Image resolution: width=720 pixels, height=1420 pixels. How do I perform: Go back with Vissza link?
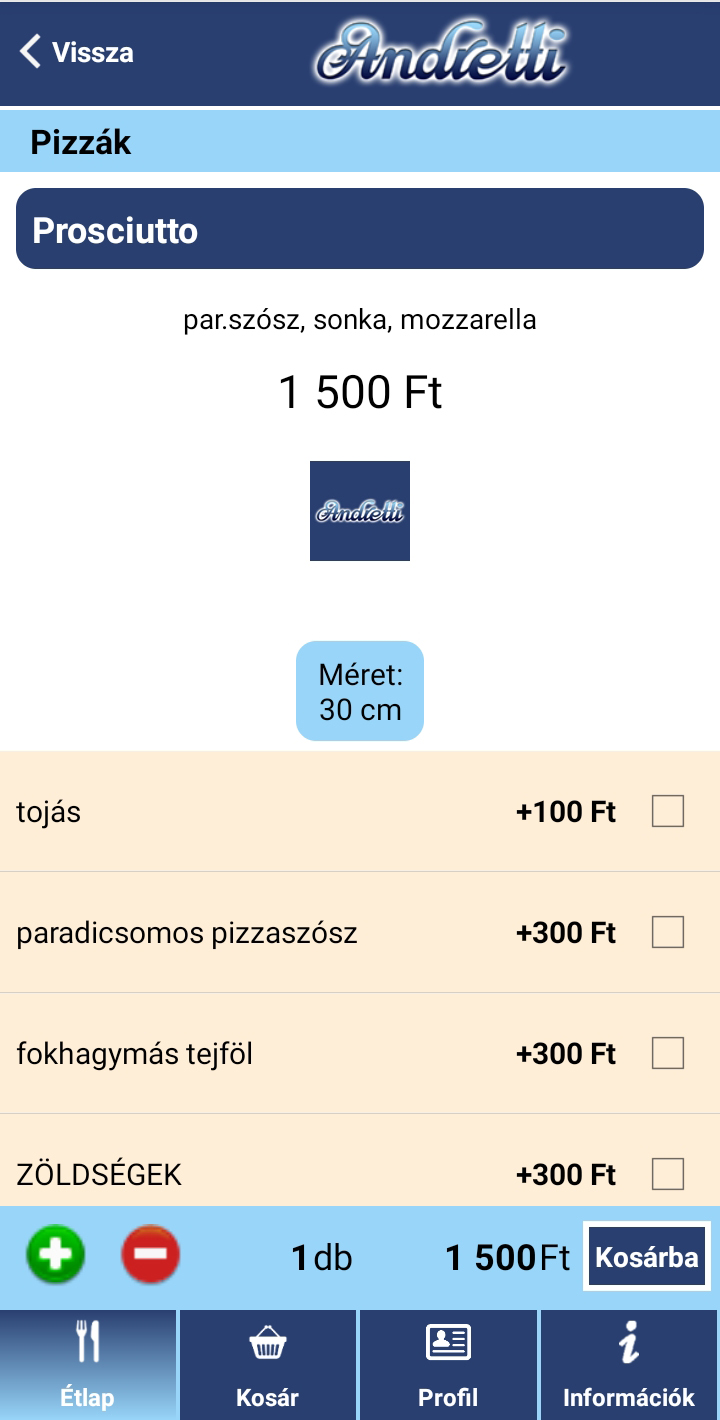92,52
